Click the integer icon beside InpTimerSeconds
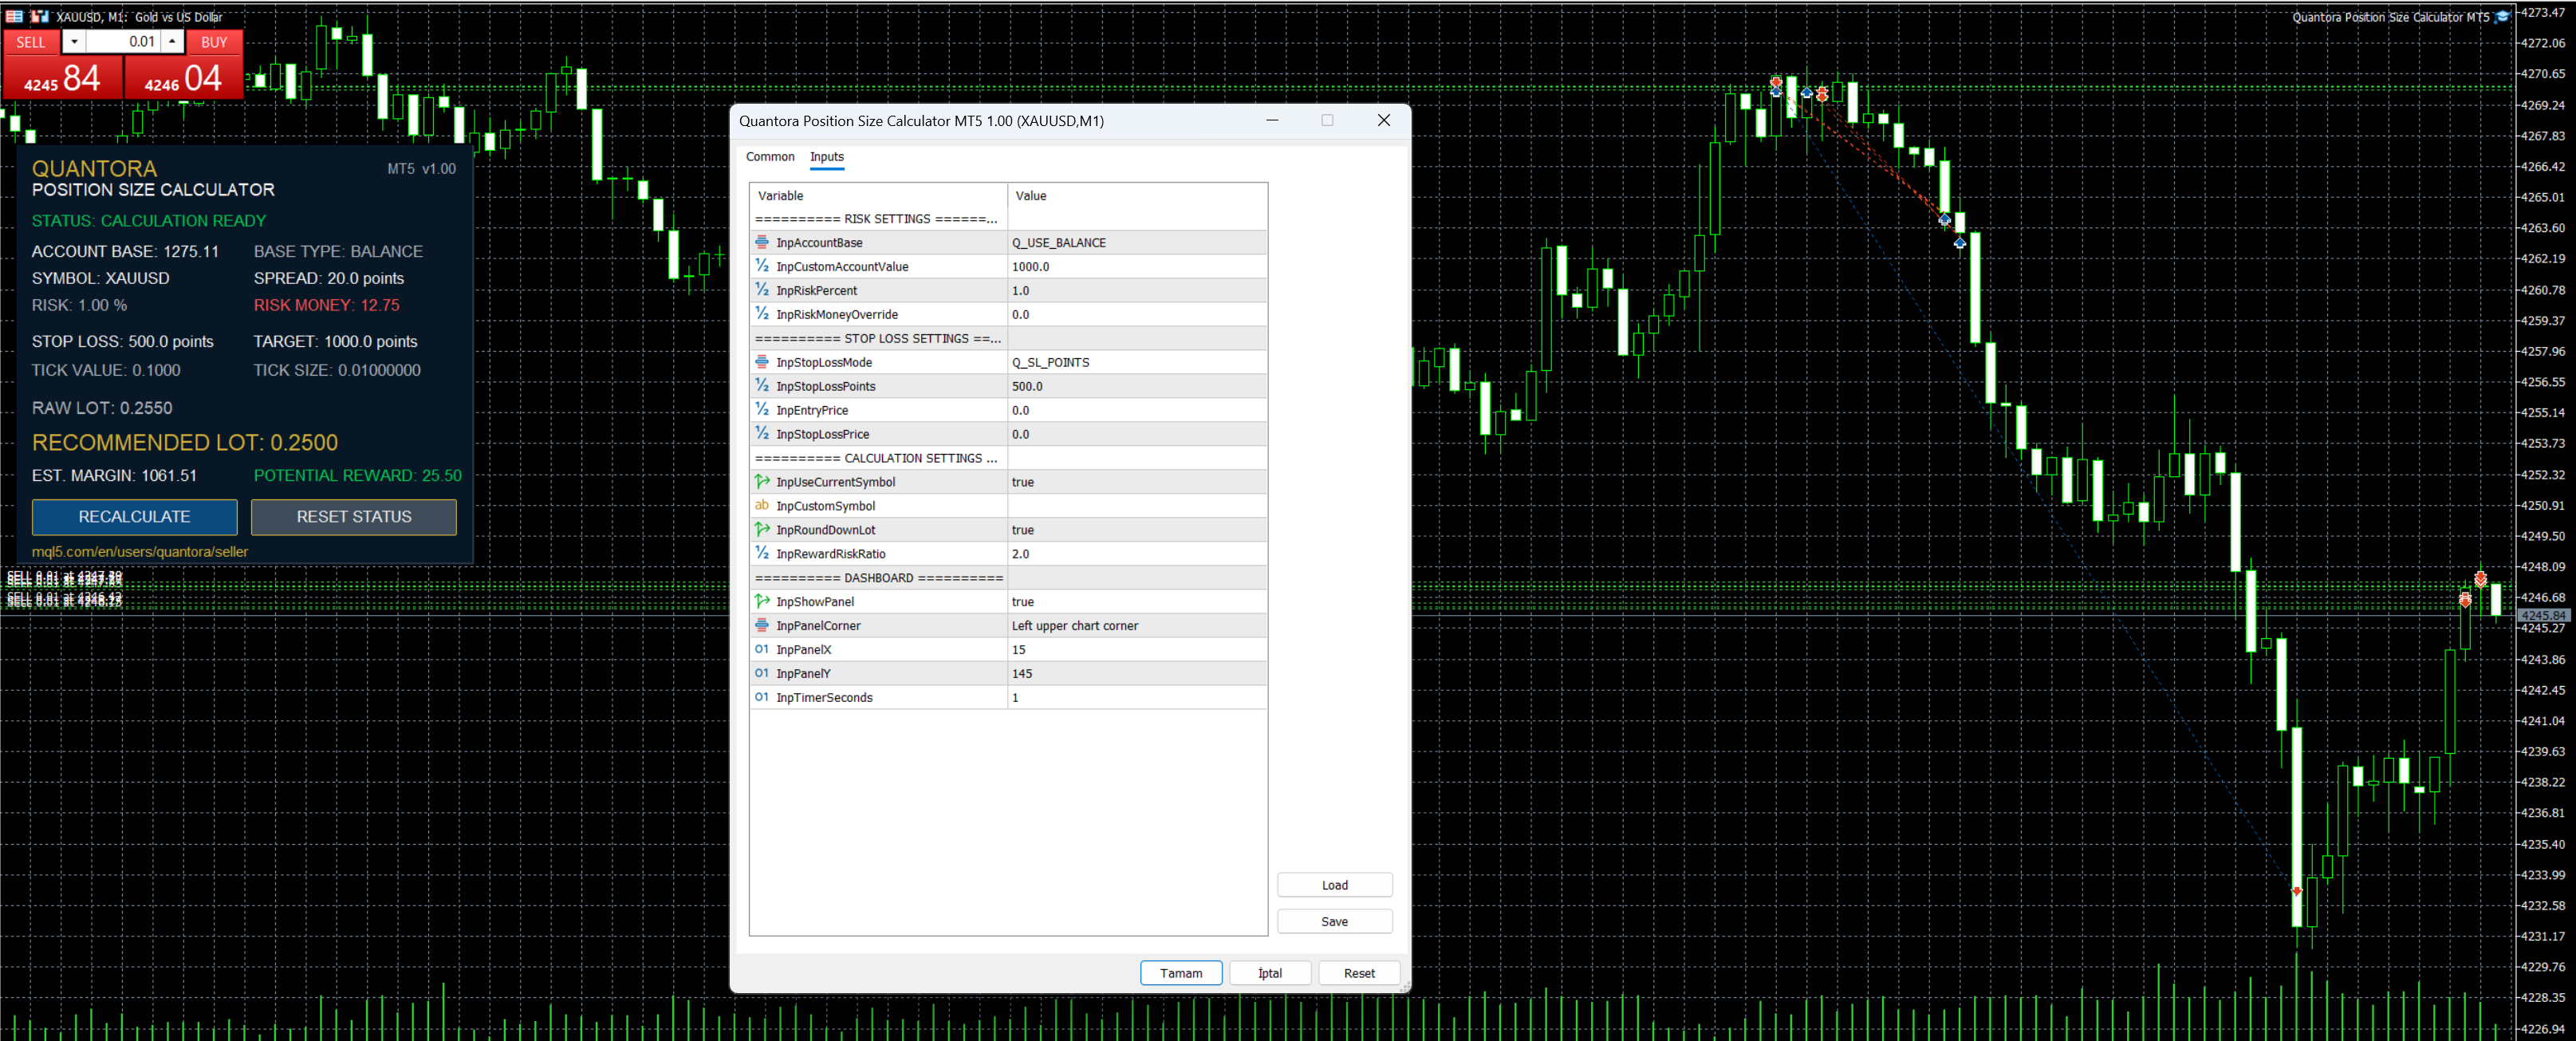Screen dimensions: 2576x1041 pos(762,698)
